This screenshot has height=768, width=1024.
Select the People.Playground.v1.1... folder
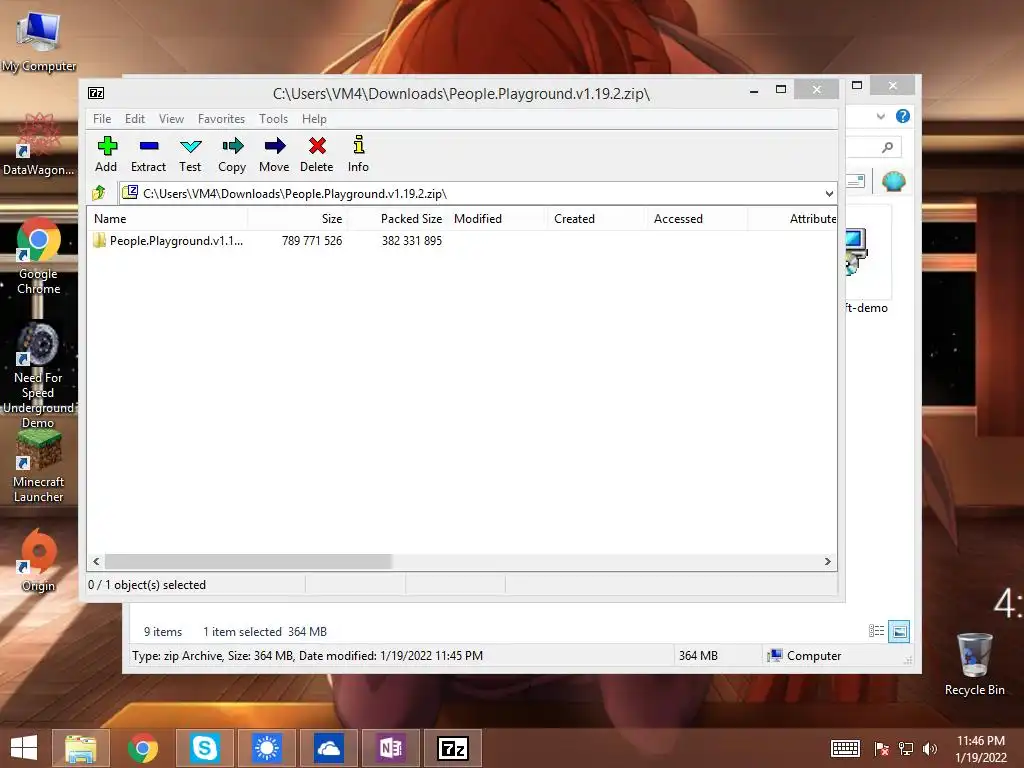[x=168, y=240]
